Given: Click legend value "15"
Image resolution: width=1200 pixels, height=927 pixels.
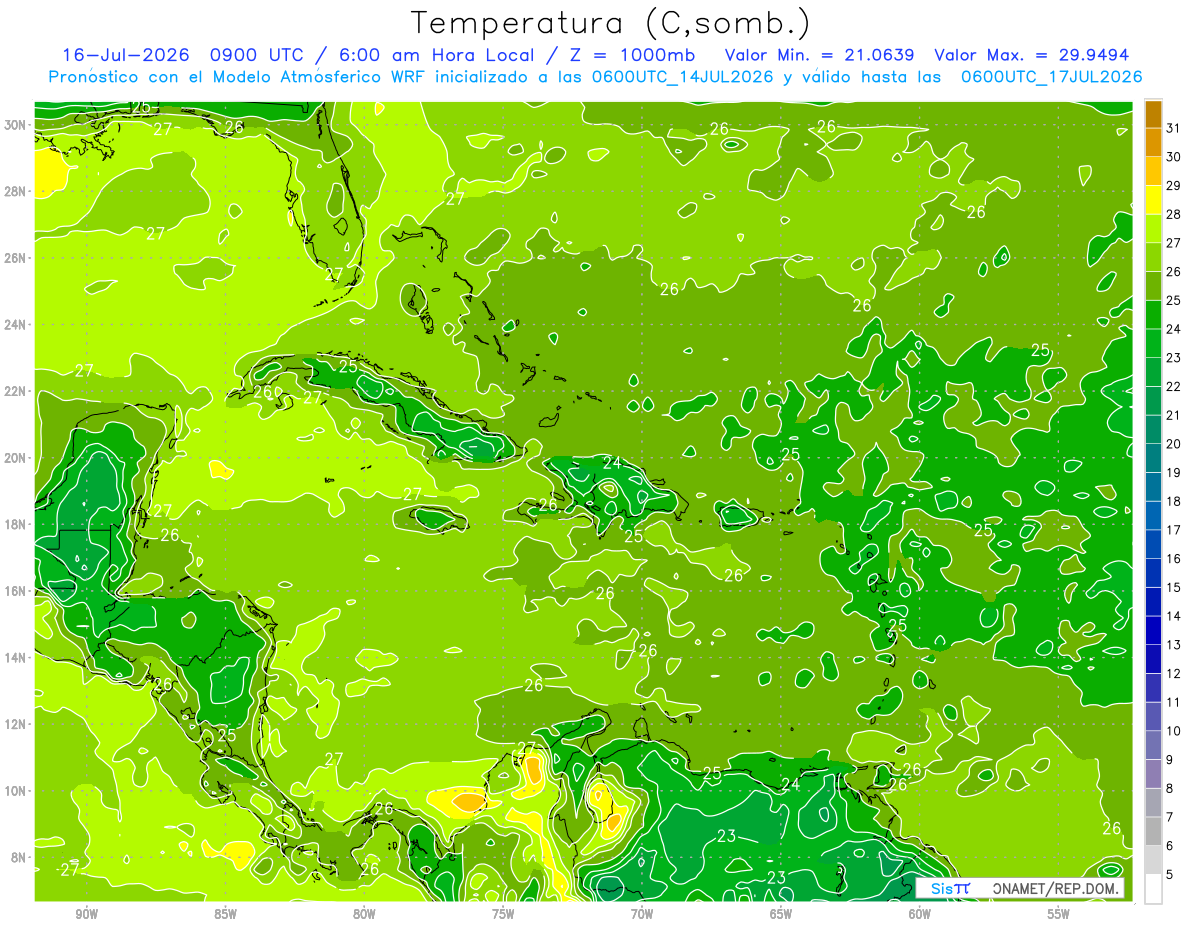Looking at the screenshot, I should coord(1173,587).
